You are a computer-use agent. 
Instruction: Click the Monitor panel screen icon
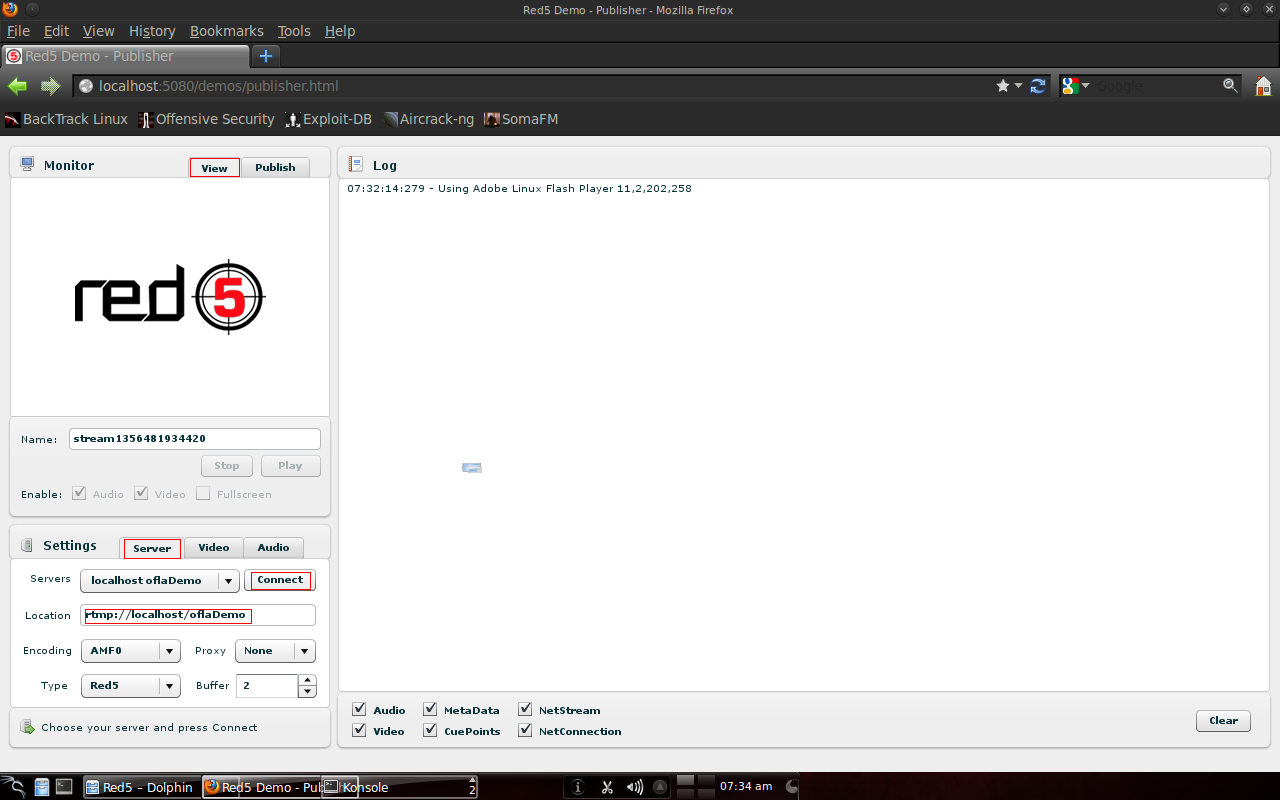click(x=26, y=164)
